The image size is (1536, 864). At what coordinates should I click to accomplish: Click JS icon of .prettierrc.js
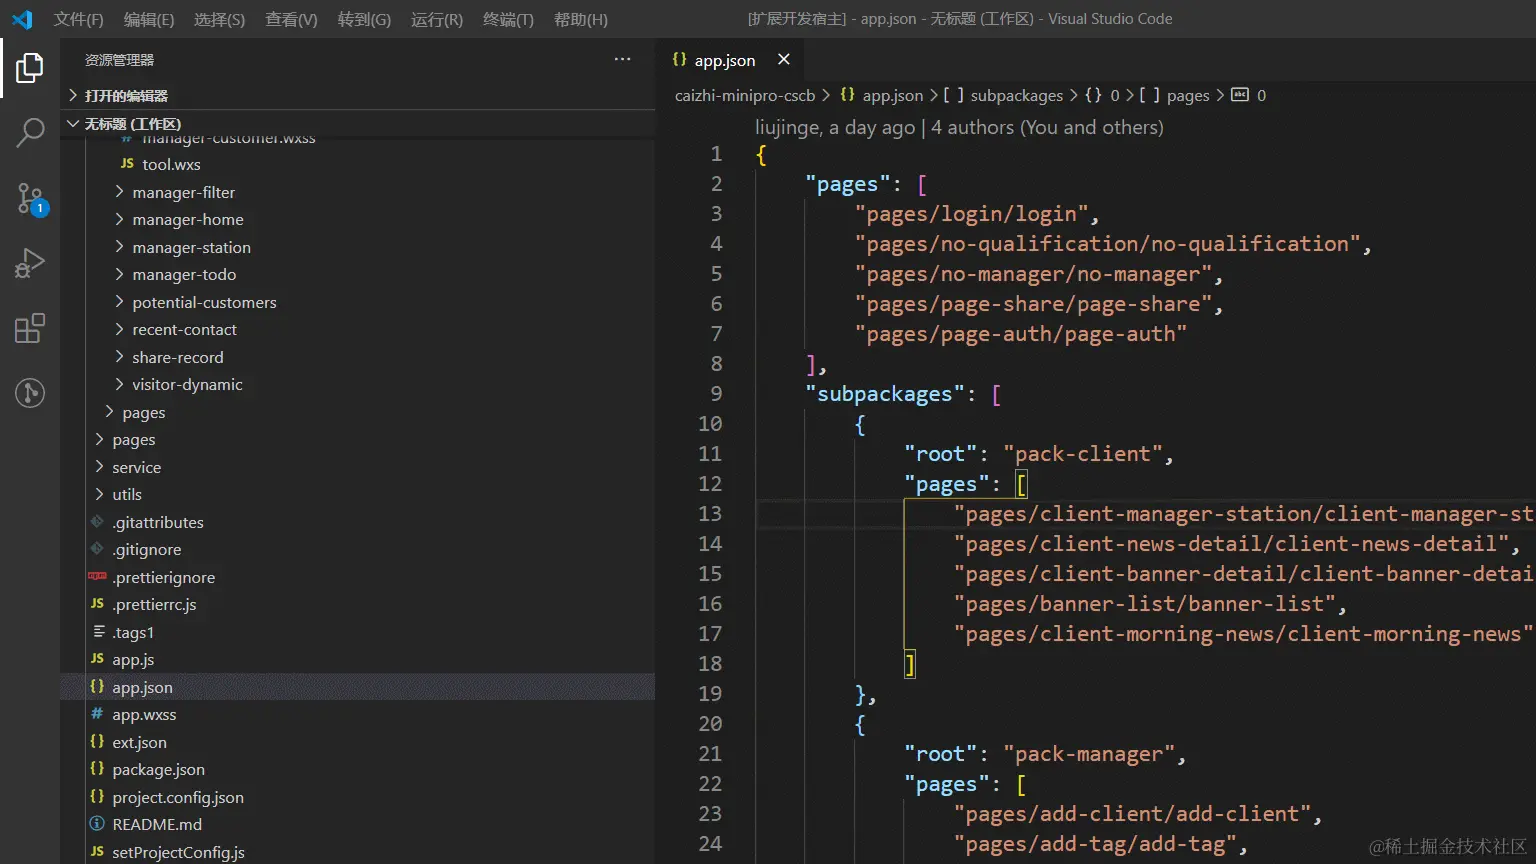point(97,604)
